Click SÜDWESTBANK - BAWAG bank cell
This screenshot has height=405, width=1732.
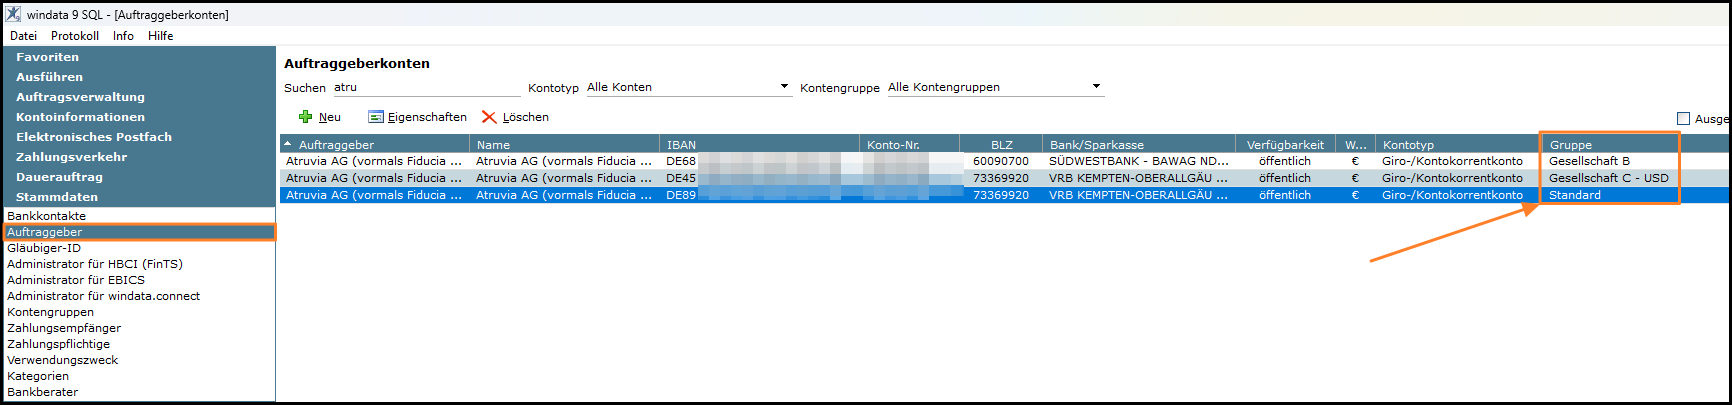tap(1138, 161)
